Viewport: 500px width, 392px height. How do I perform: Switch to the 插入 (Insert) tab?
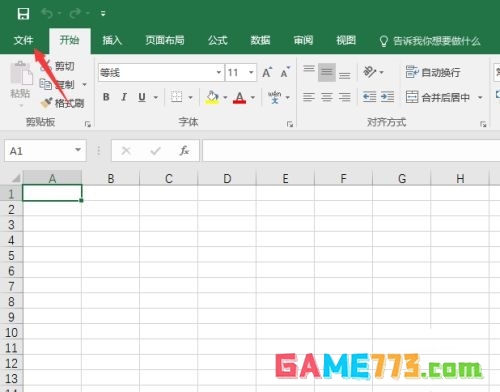coord(112,41)
